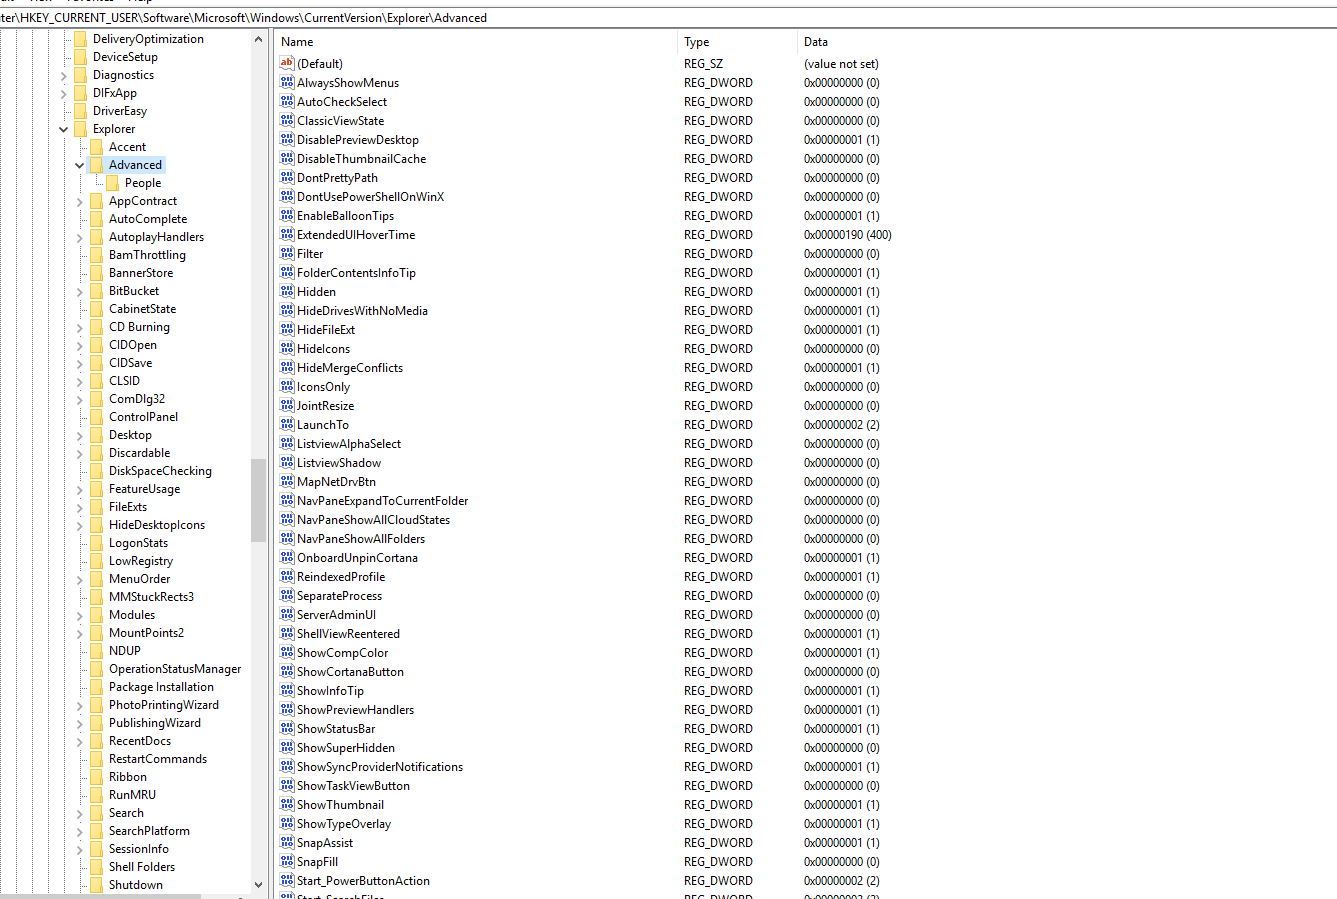Click the DWORD icon next to ShowCortanaButton
1337x899 pixels.
pyautogui.click(x=287, y=671)
